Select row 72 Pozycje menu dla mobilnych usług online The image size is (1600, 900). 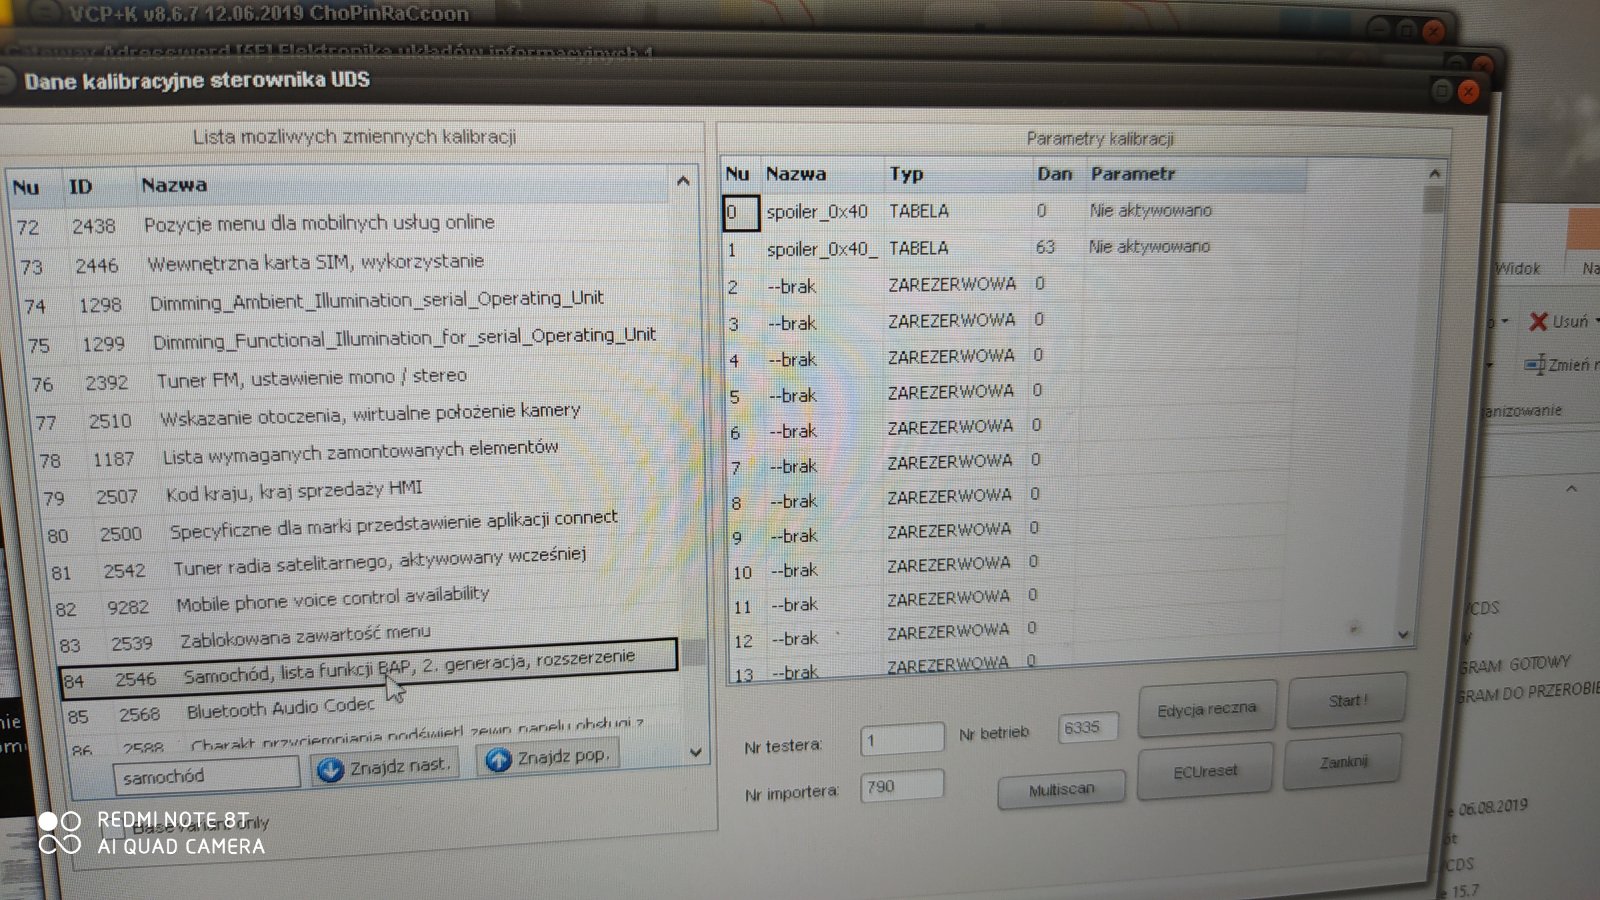(340, 224)
